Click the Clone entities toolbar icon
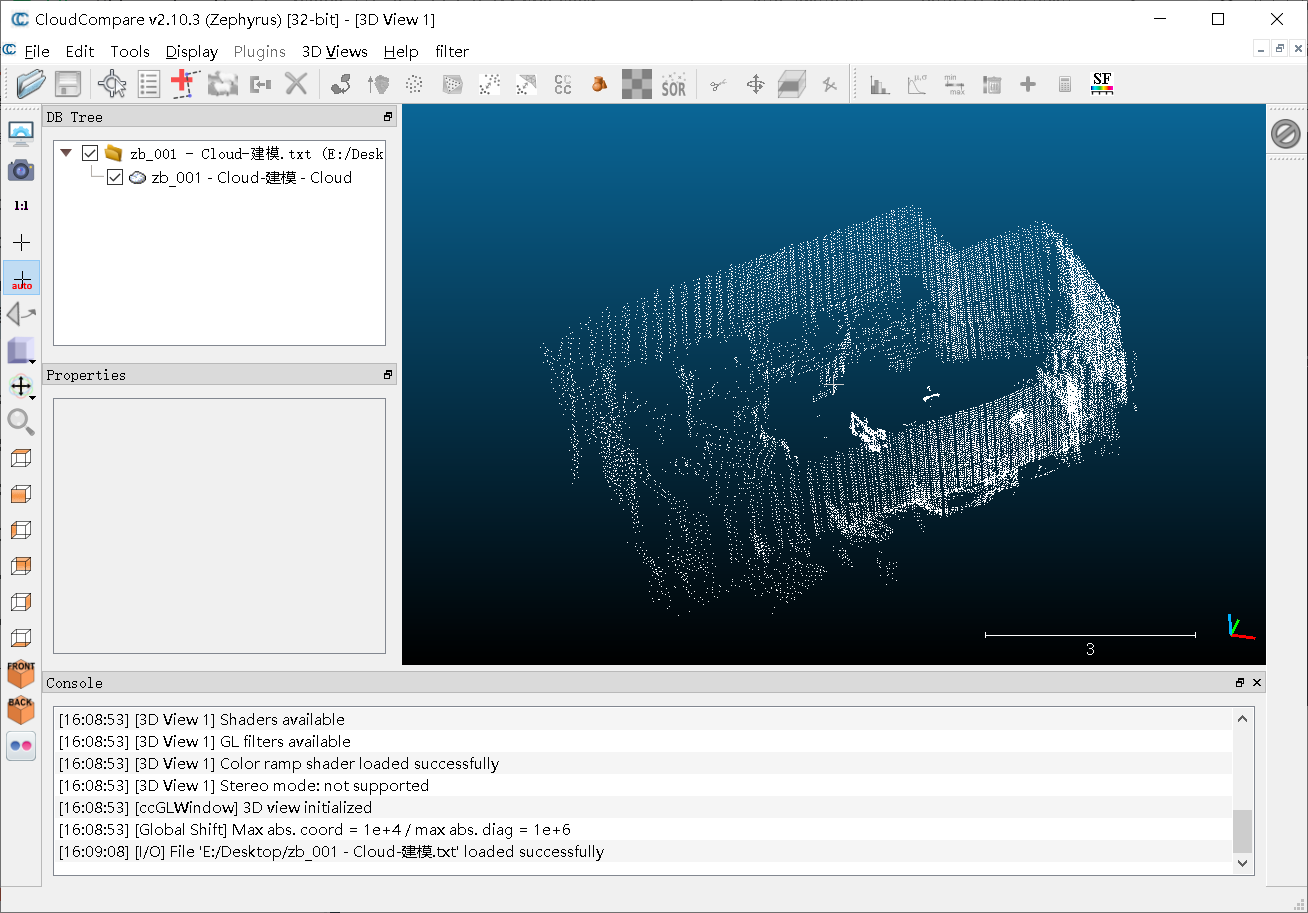 (x=221, y=84)
